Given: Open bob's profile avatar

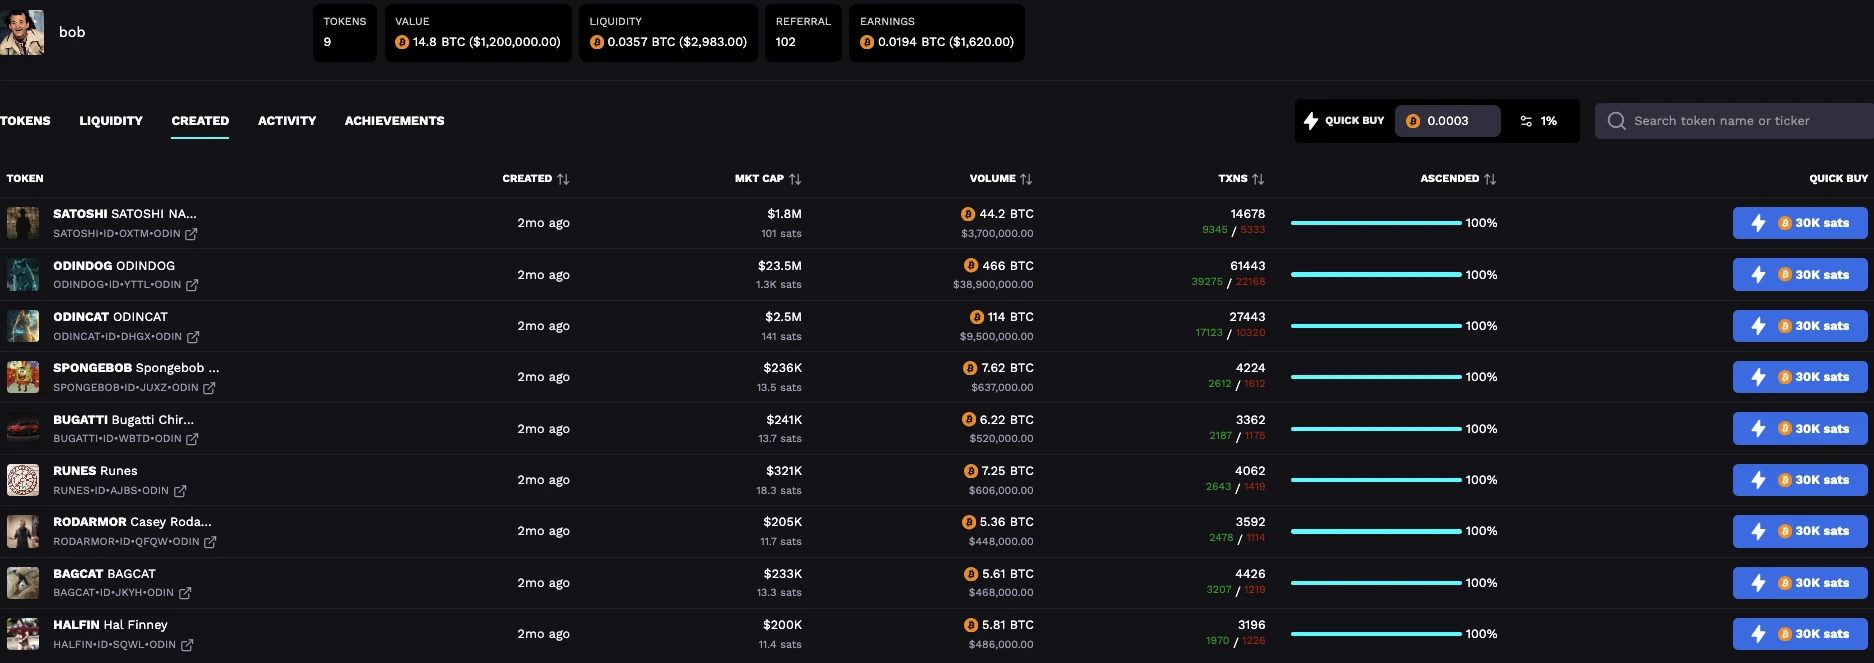Looking at the screenshot, I should (x=22, y=32).
